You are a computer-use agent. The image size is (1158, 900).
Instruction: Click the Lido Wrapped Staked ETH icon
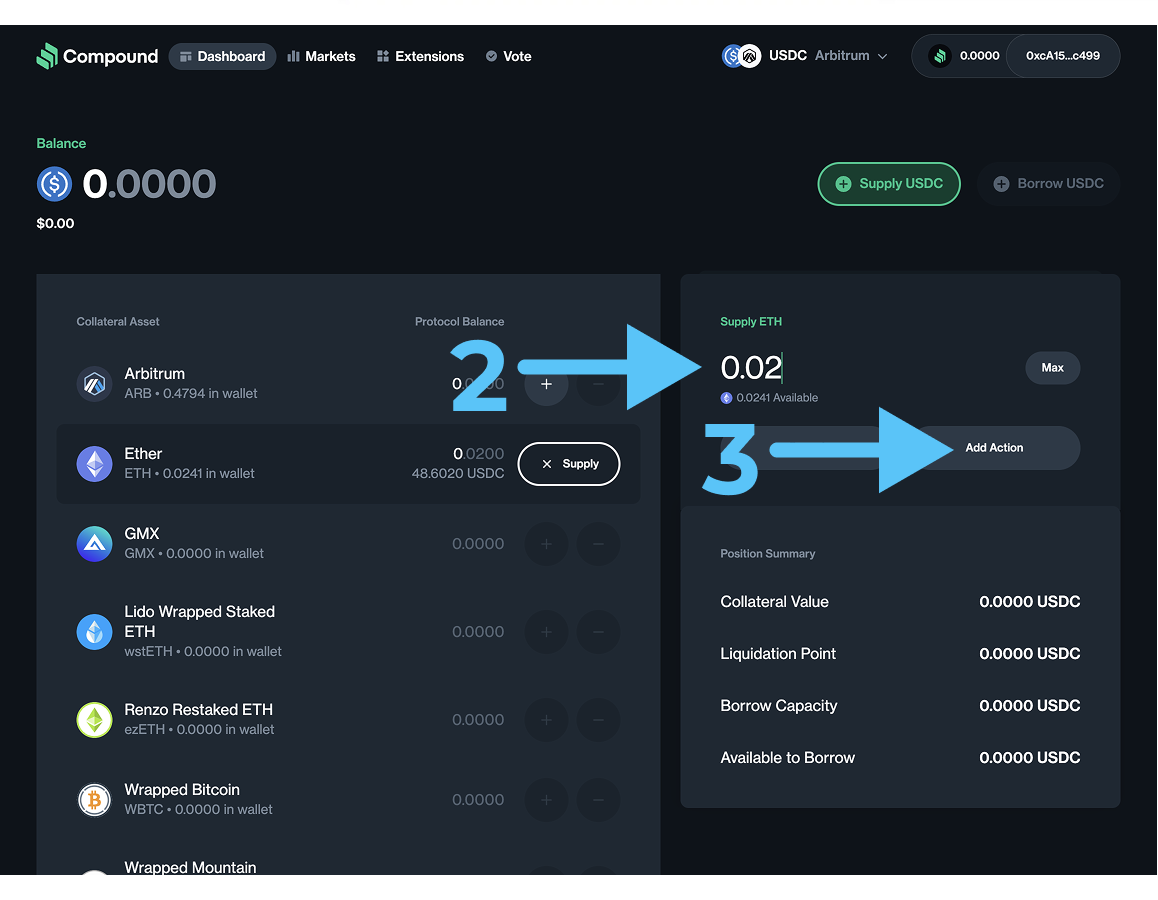[x=95, y=631]
